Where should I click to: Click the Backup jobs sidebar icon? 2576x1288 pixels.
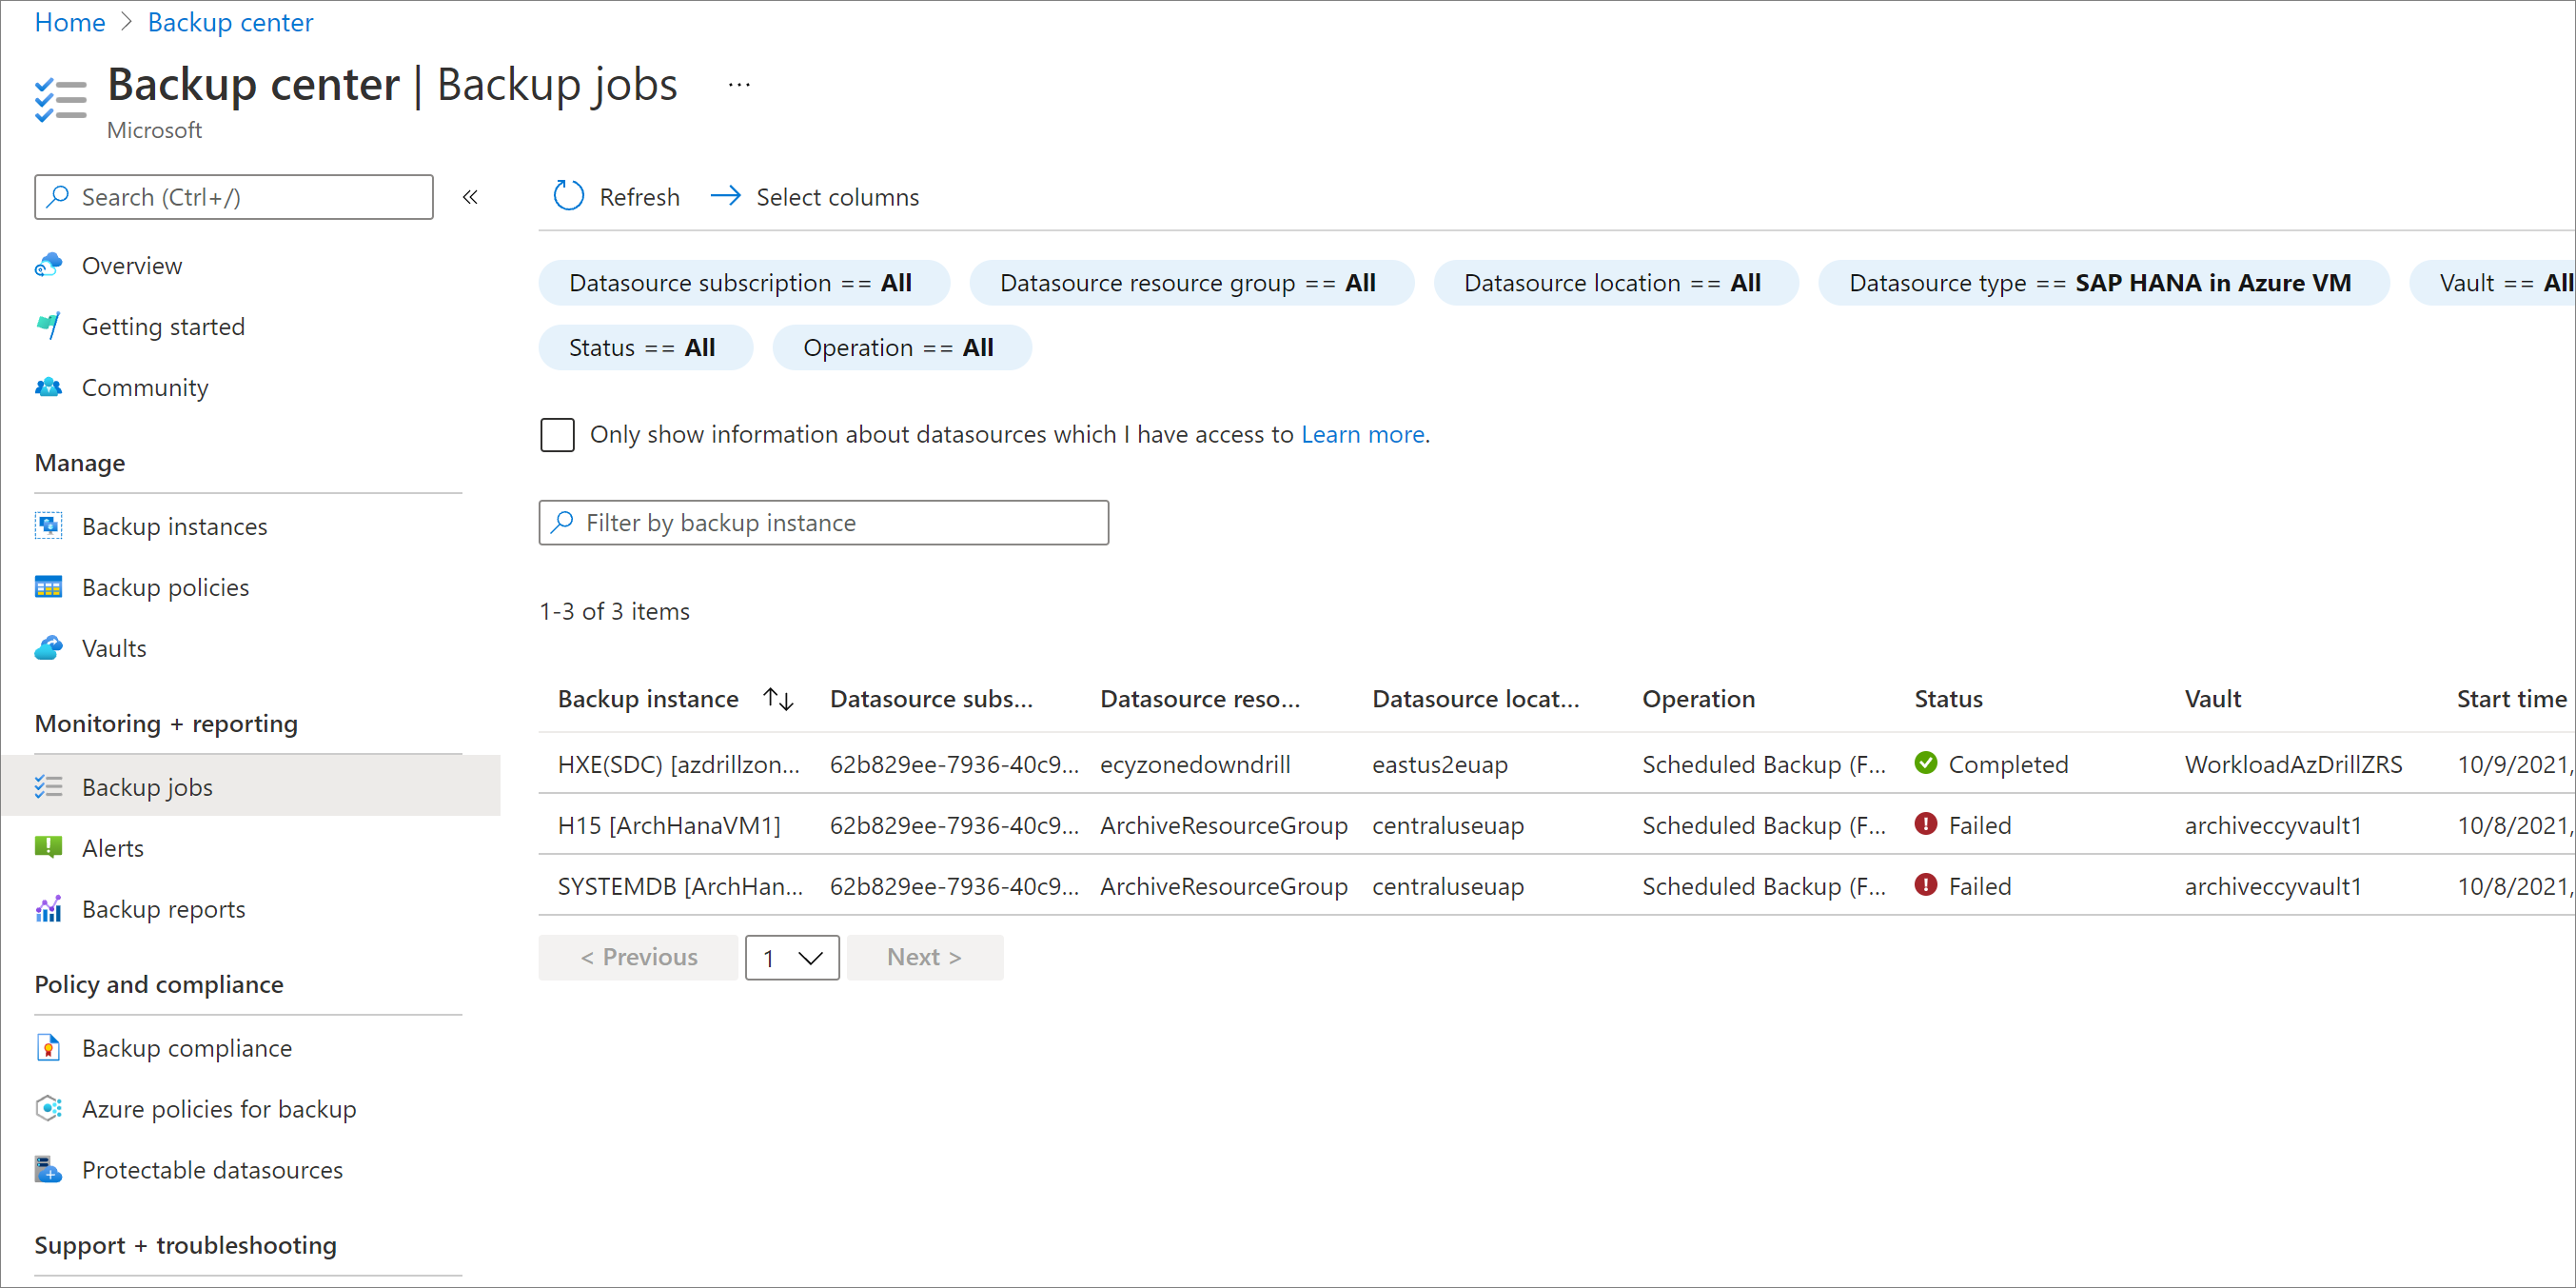[x=49, y=785]
